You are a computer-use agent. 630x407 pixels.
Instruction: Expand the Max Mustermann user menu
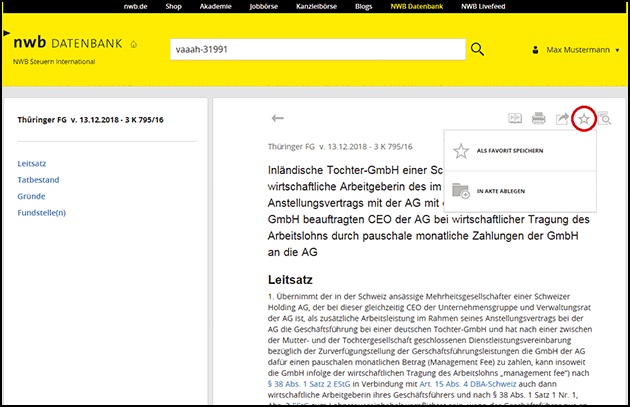click(x=581, y=49)
